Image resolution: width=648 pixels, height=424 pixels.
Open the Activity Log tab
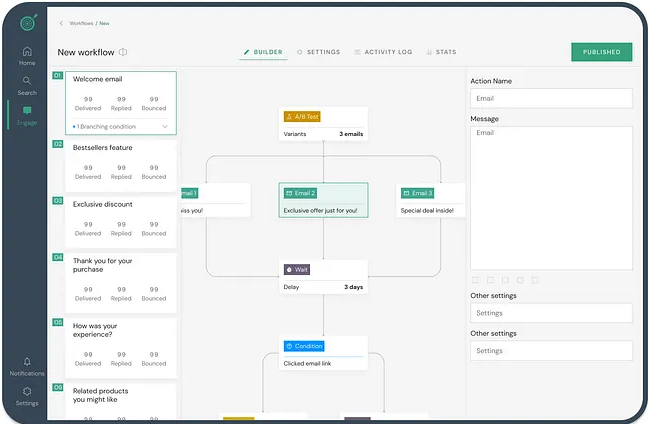point(383,52)
